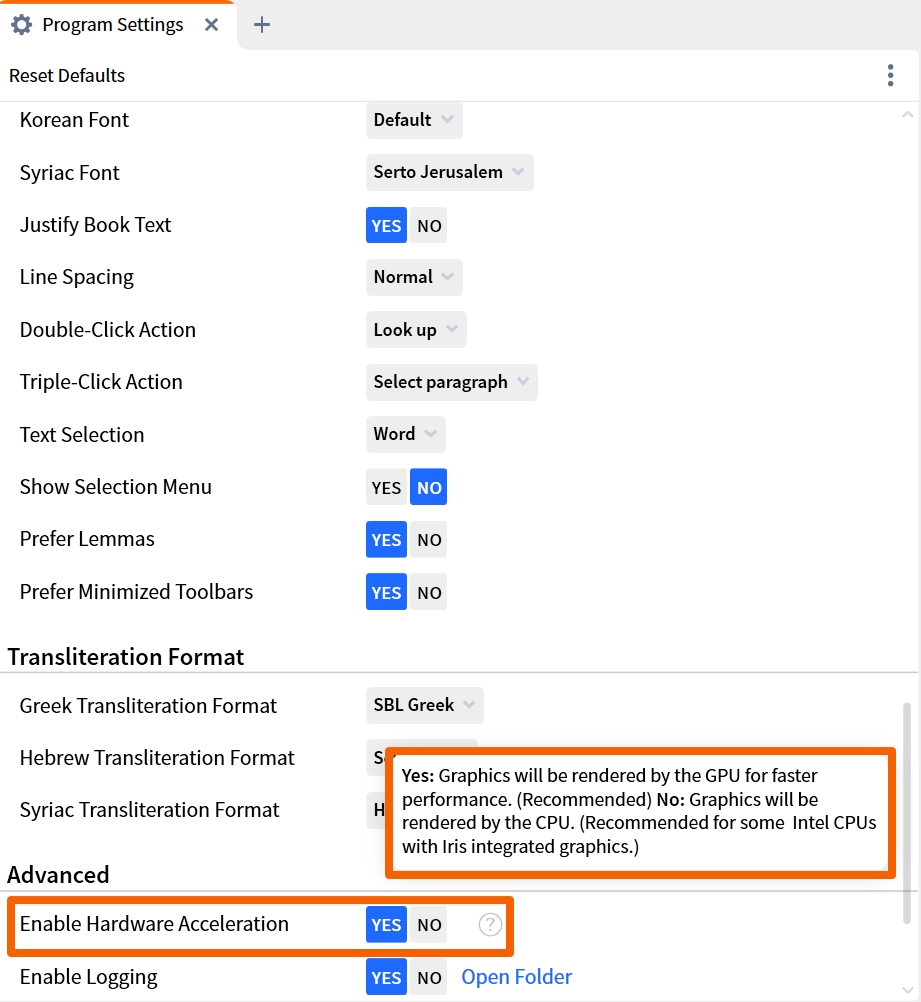Click the Double-Click Action label
The height and width of the screenshot is (1002, 921).
click(107, 330)
